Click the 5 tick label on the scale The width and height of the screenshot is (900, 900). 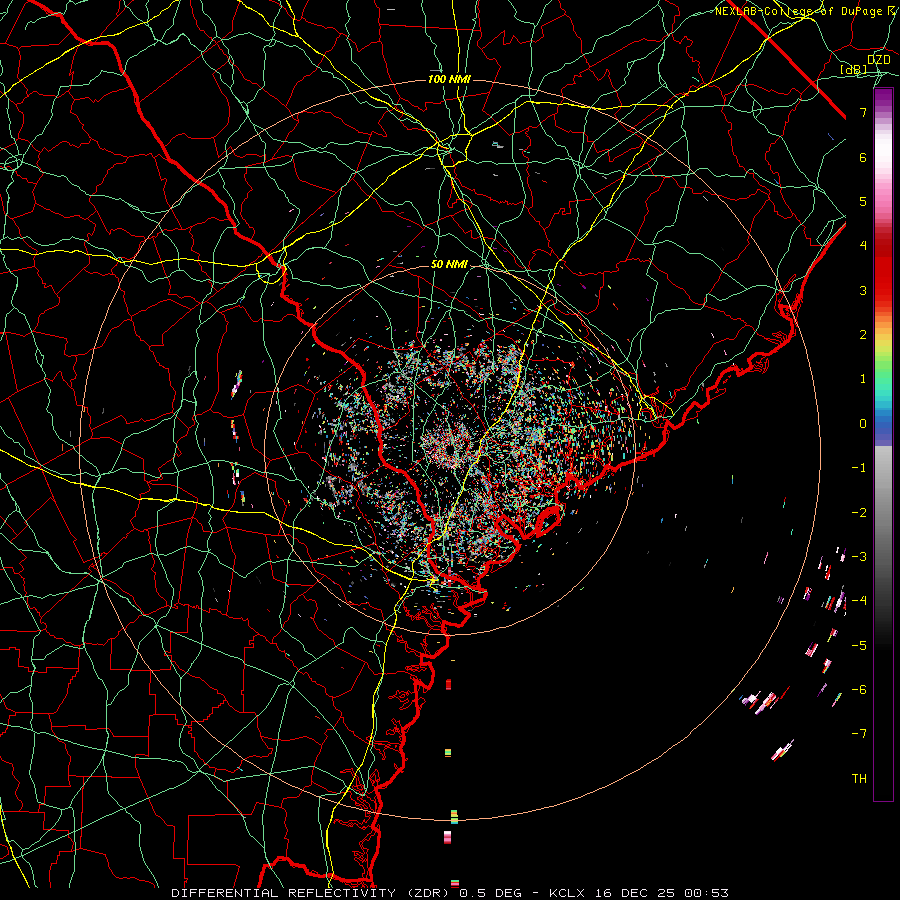[863, 201]
